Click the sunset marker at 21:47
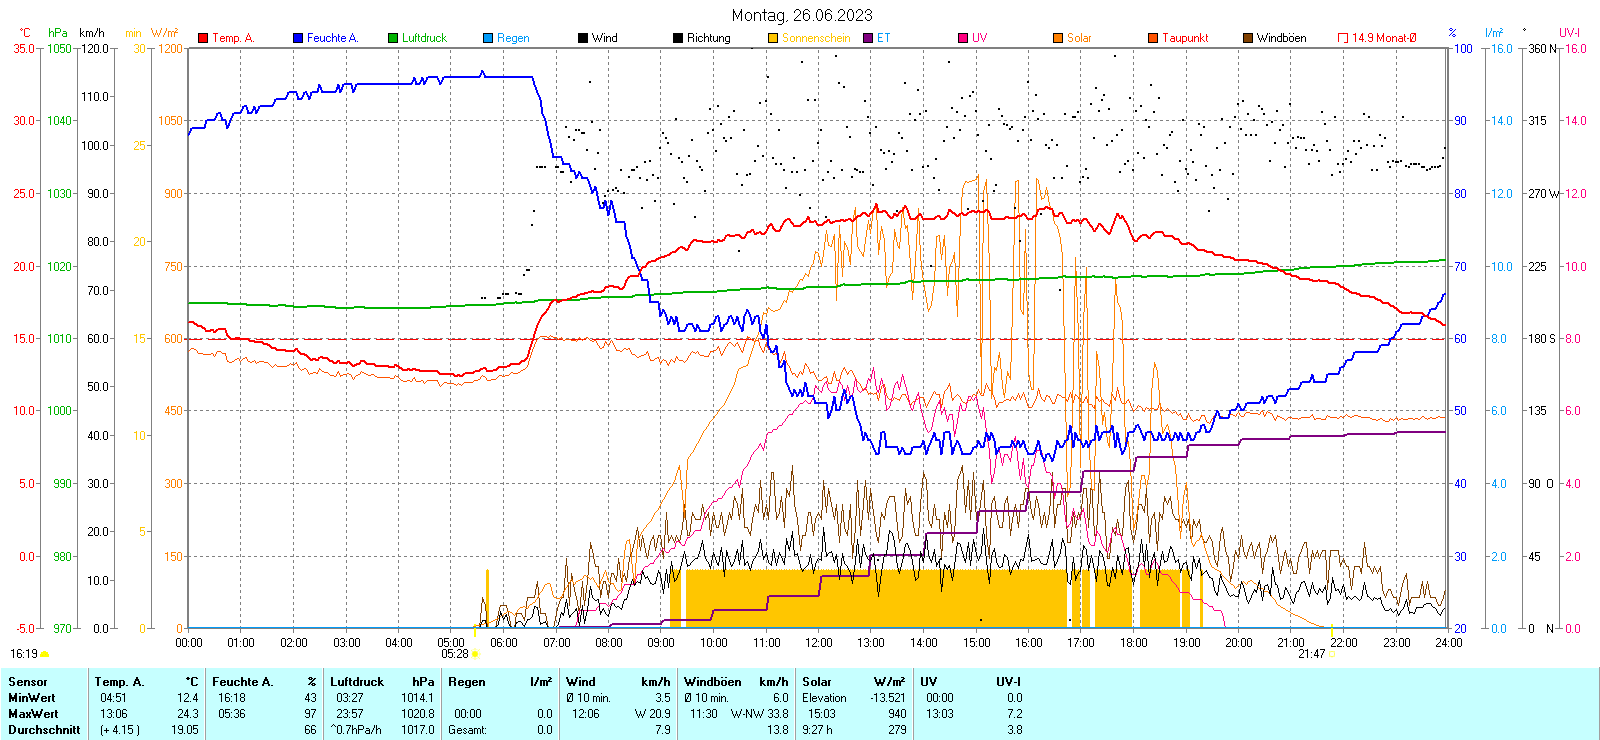This screenshot has height=740, width=1600. point(1333,654)
